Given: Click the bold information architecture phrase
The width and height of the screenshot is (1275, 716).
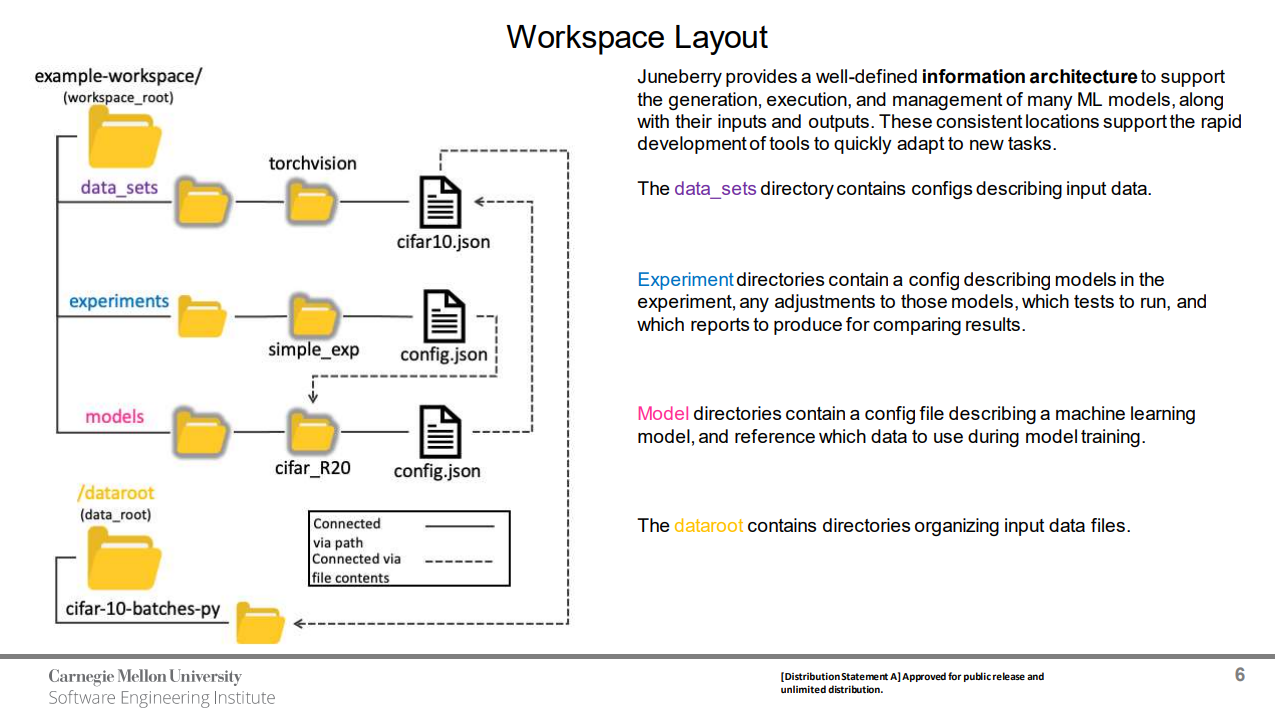Looking at the screenshot, I should pos(1030,77).
